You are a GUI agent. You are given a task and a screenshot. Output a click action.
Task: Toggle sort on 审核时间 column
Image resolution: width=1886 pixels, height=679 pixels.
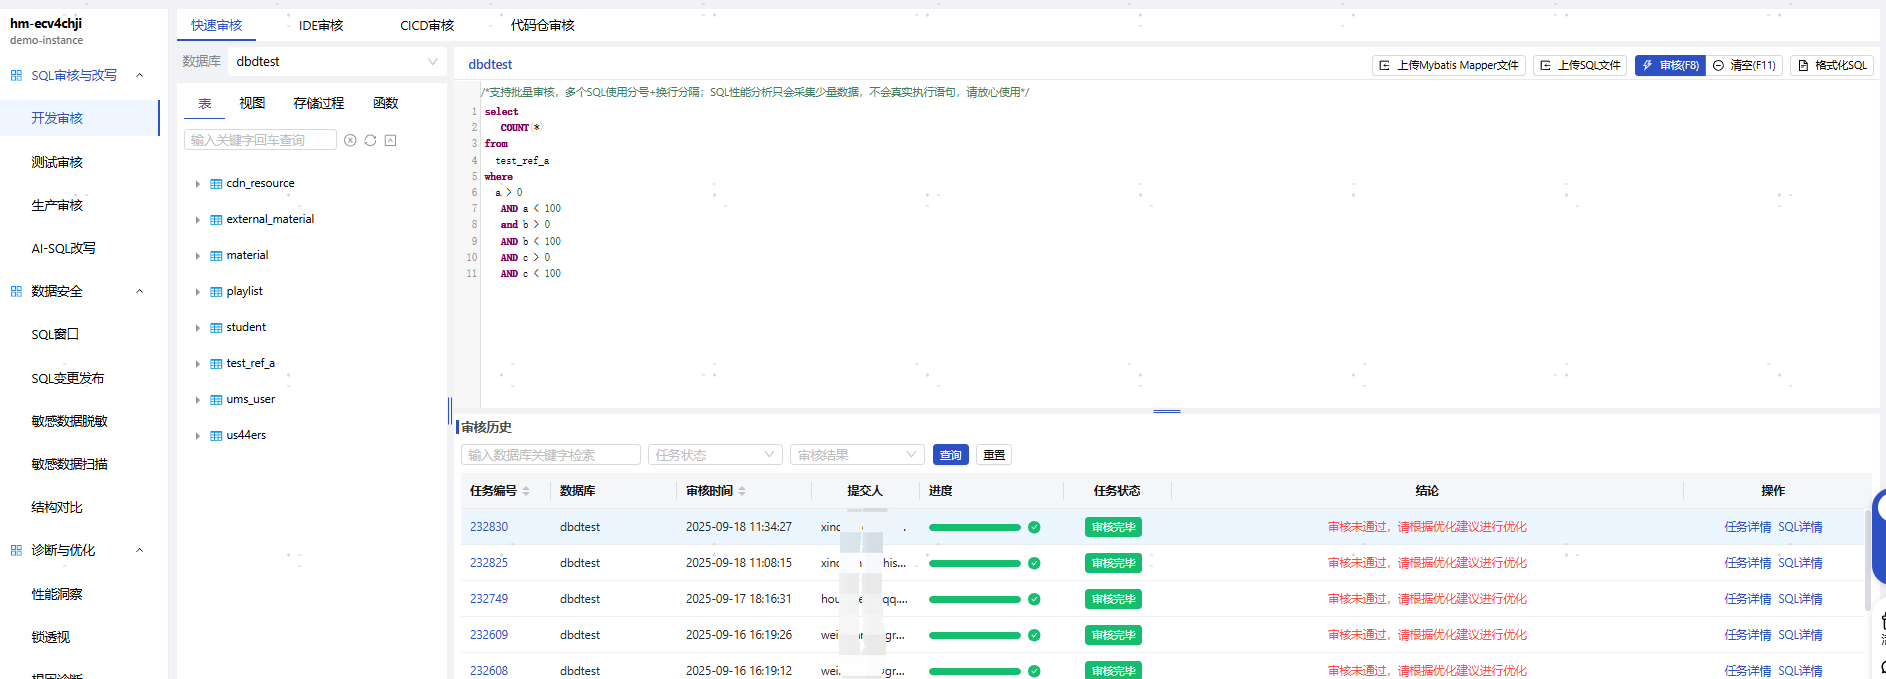pyautogui.click(x=742, y=491)
